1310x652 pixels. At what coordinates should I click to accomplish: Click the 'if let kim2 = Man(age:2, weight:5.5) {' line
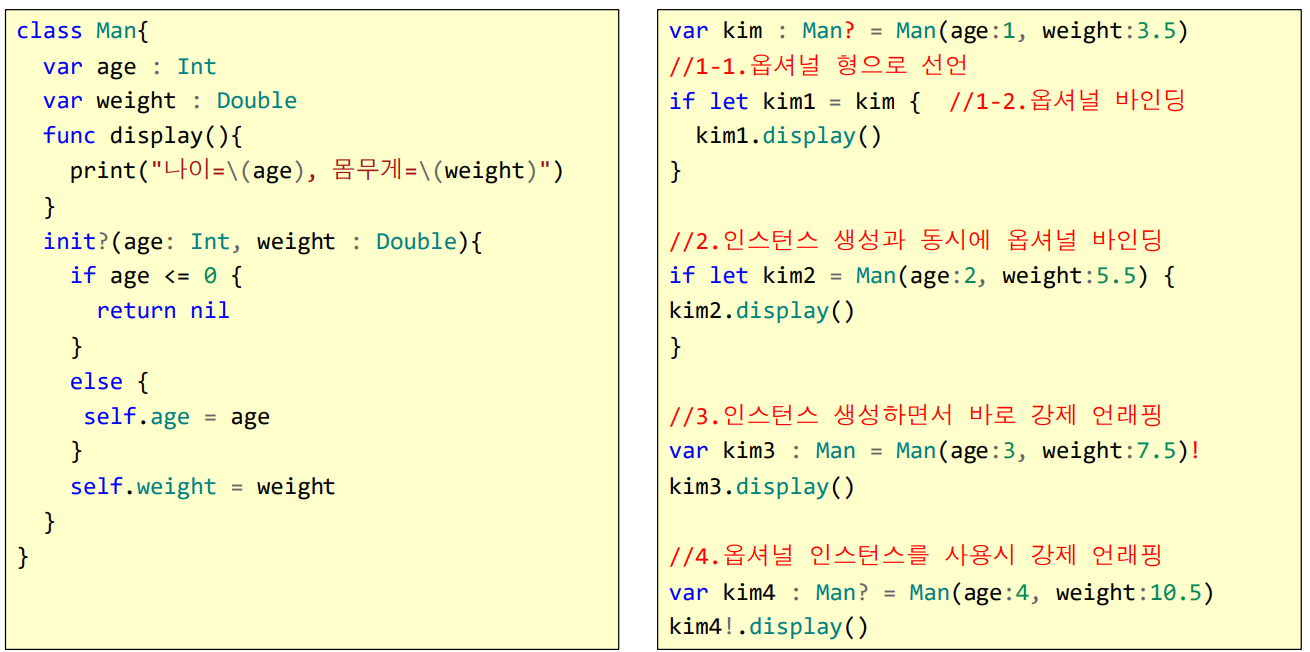[922, 276]
